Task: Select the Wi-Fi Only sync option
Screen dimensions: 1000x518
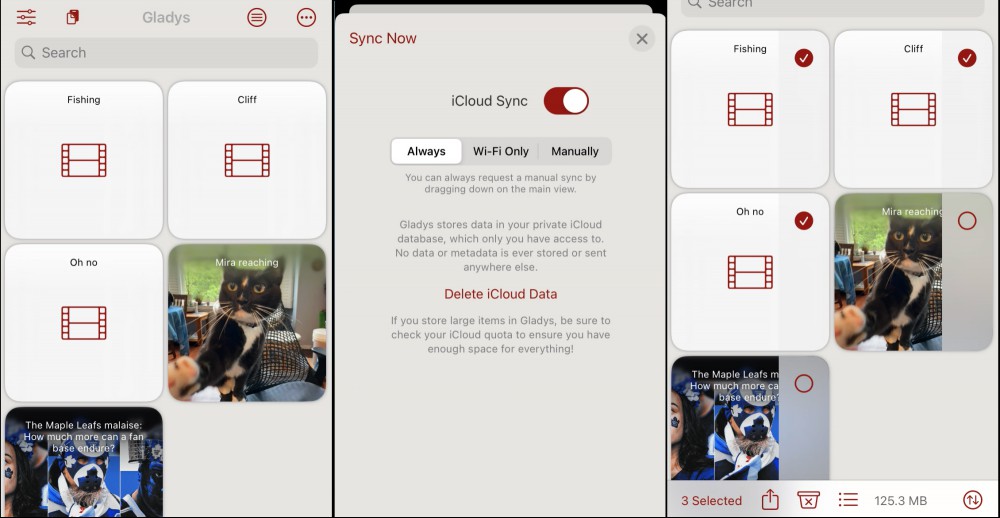Action: [x=501, y=151]
